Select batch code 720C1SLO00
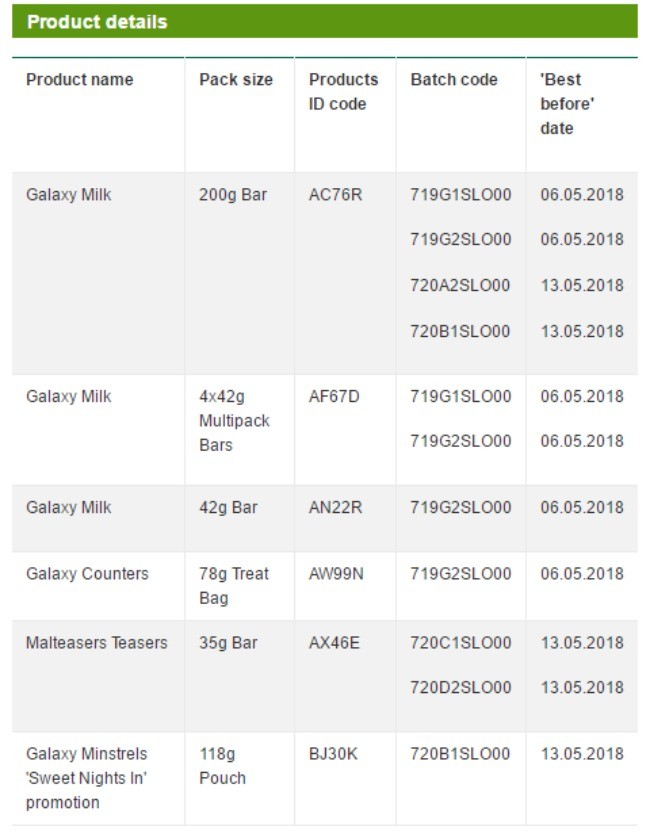Viewport: 650px width, 834px height. (461, 643)
